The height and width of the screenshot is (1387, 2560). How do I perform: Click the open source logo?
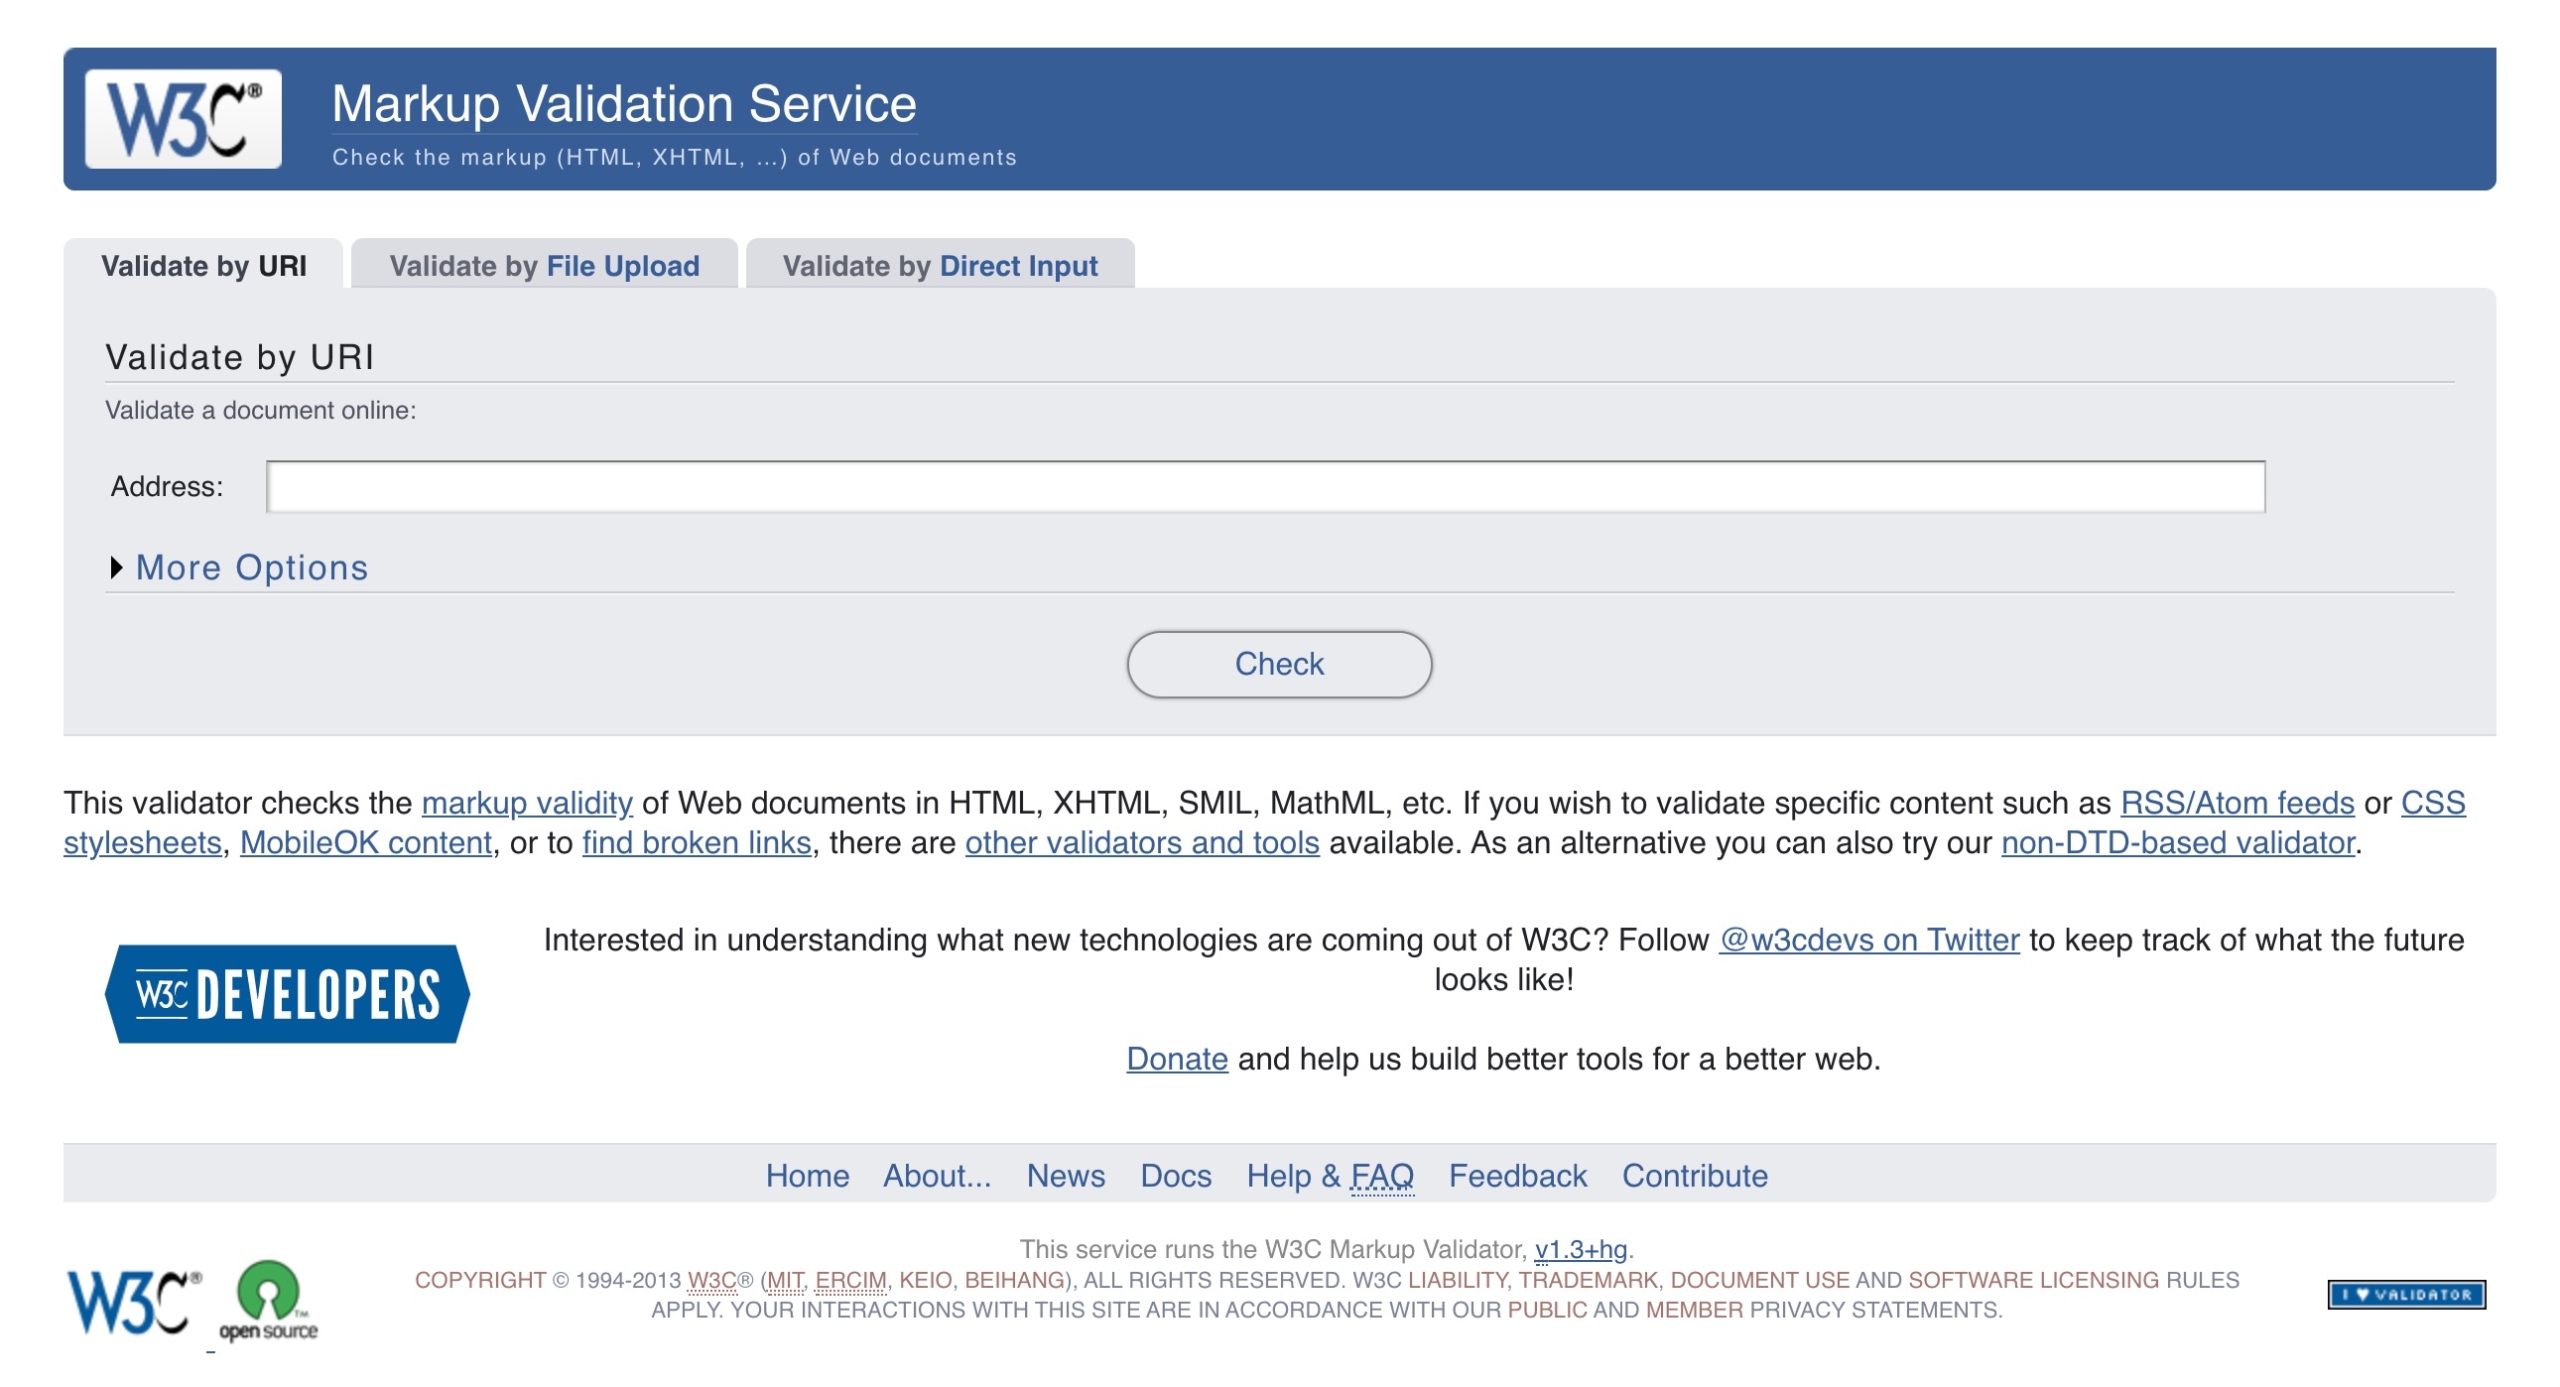coord(268,1301)
